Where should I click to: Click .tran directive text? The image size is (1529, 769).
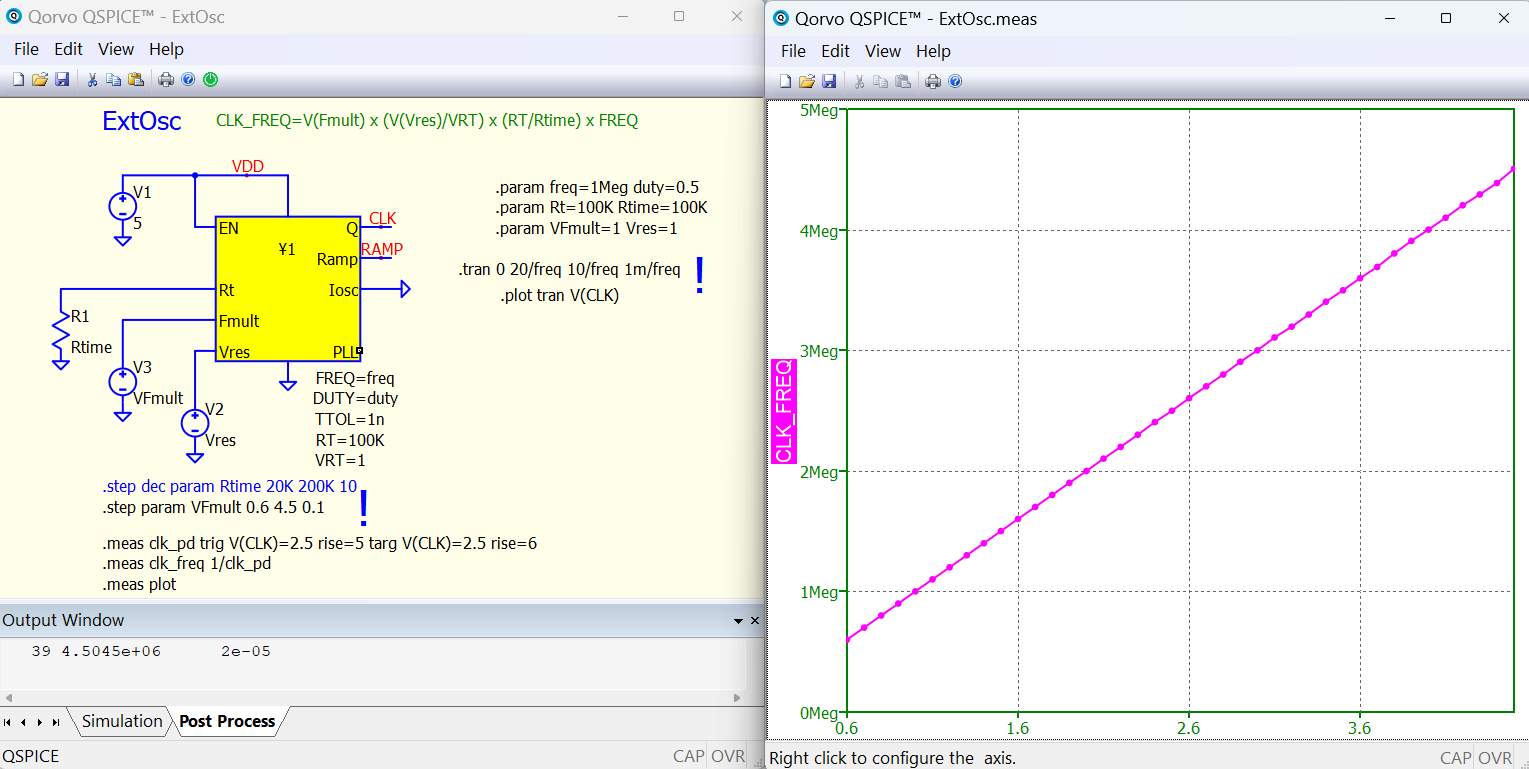(x=569, y=269)
